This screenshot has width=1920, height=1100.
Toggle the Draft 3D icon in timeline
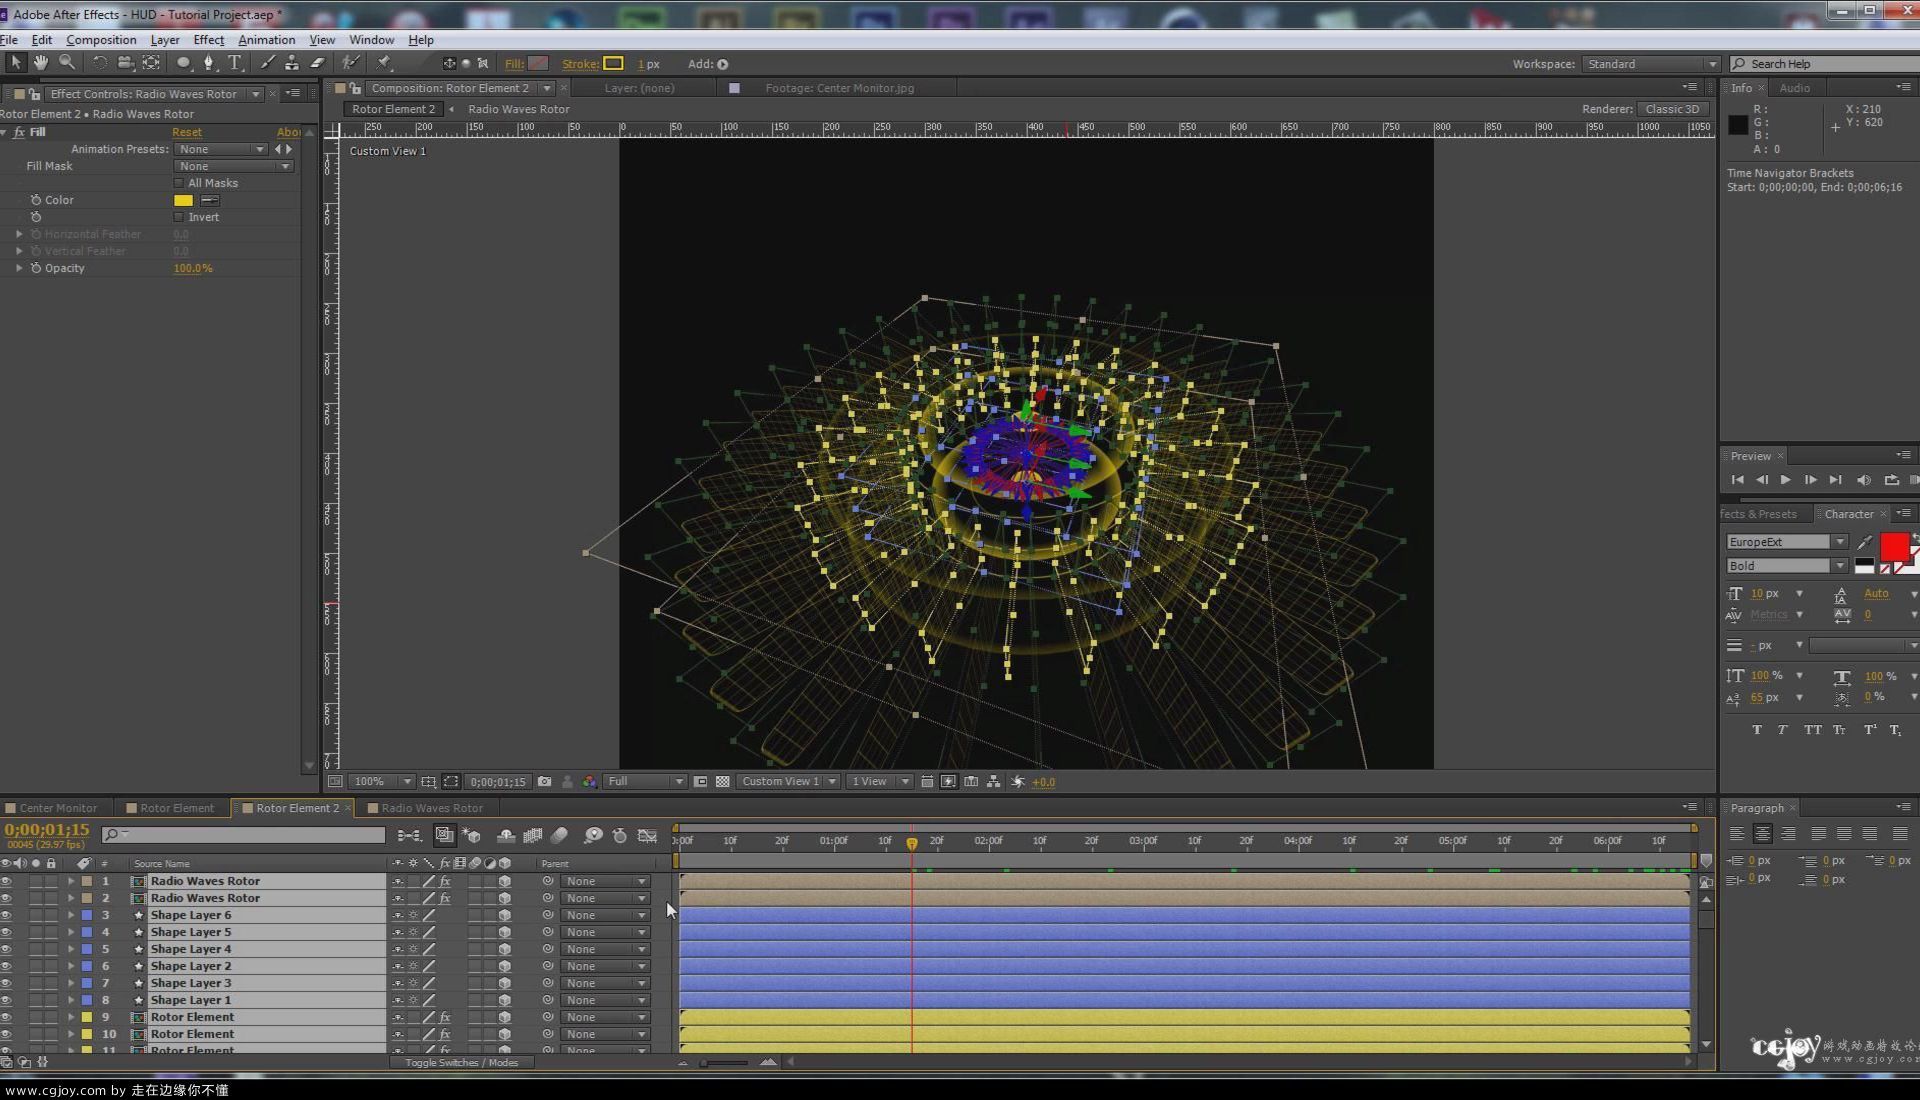coord(471,835)
